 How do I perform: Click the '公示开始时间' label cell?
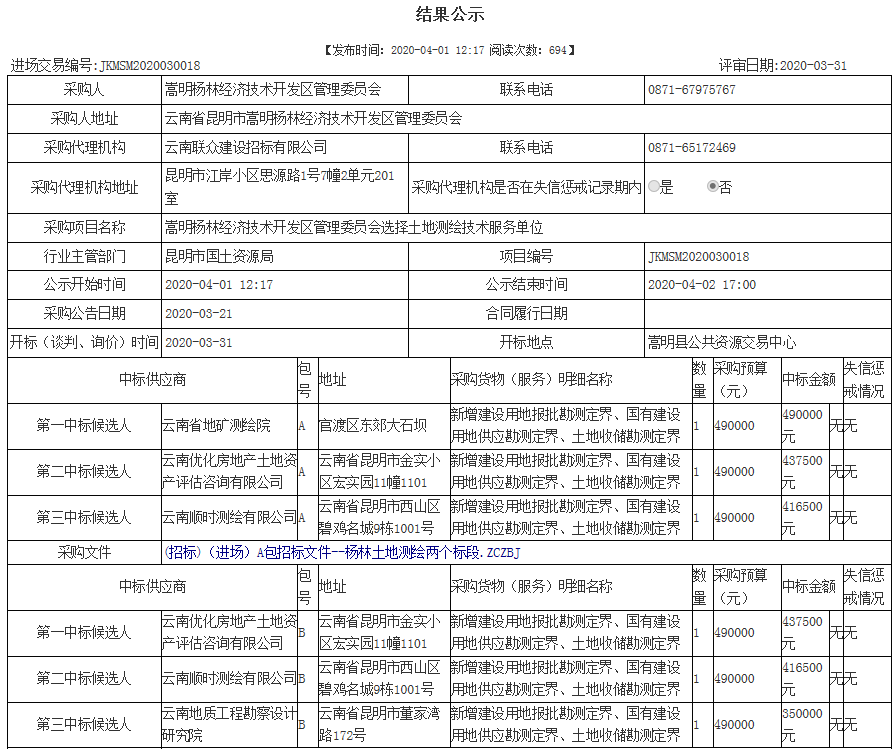pos(84,285)
